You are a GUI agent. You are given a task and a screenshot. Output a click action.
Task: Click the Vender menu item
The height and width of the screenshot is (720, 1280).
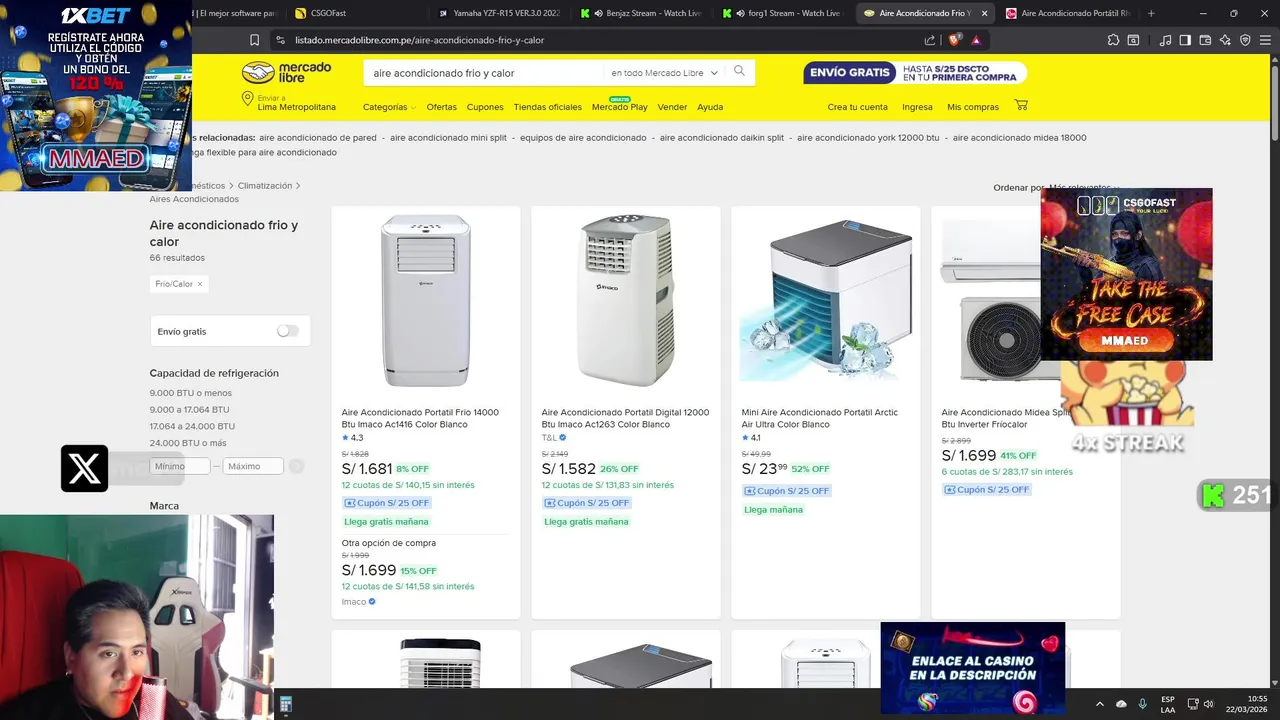click(x=672, y=107)
